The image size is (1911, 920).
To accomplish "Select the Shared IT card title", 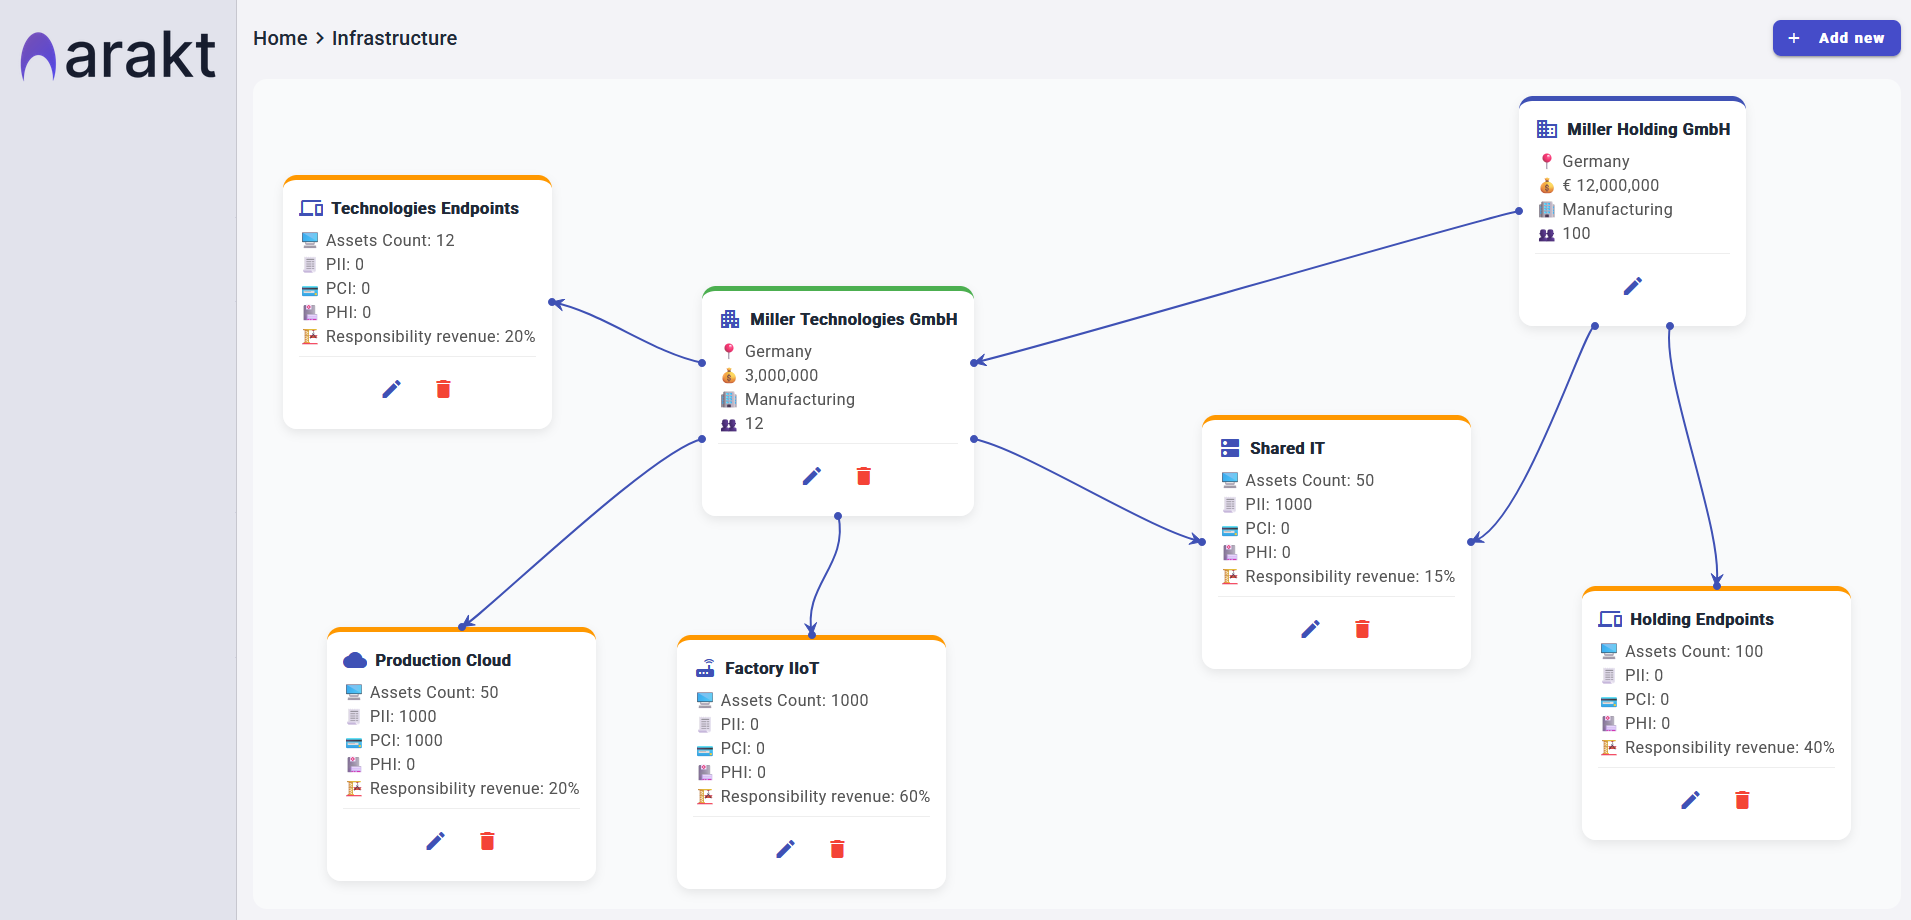I will point(1286,448).
